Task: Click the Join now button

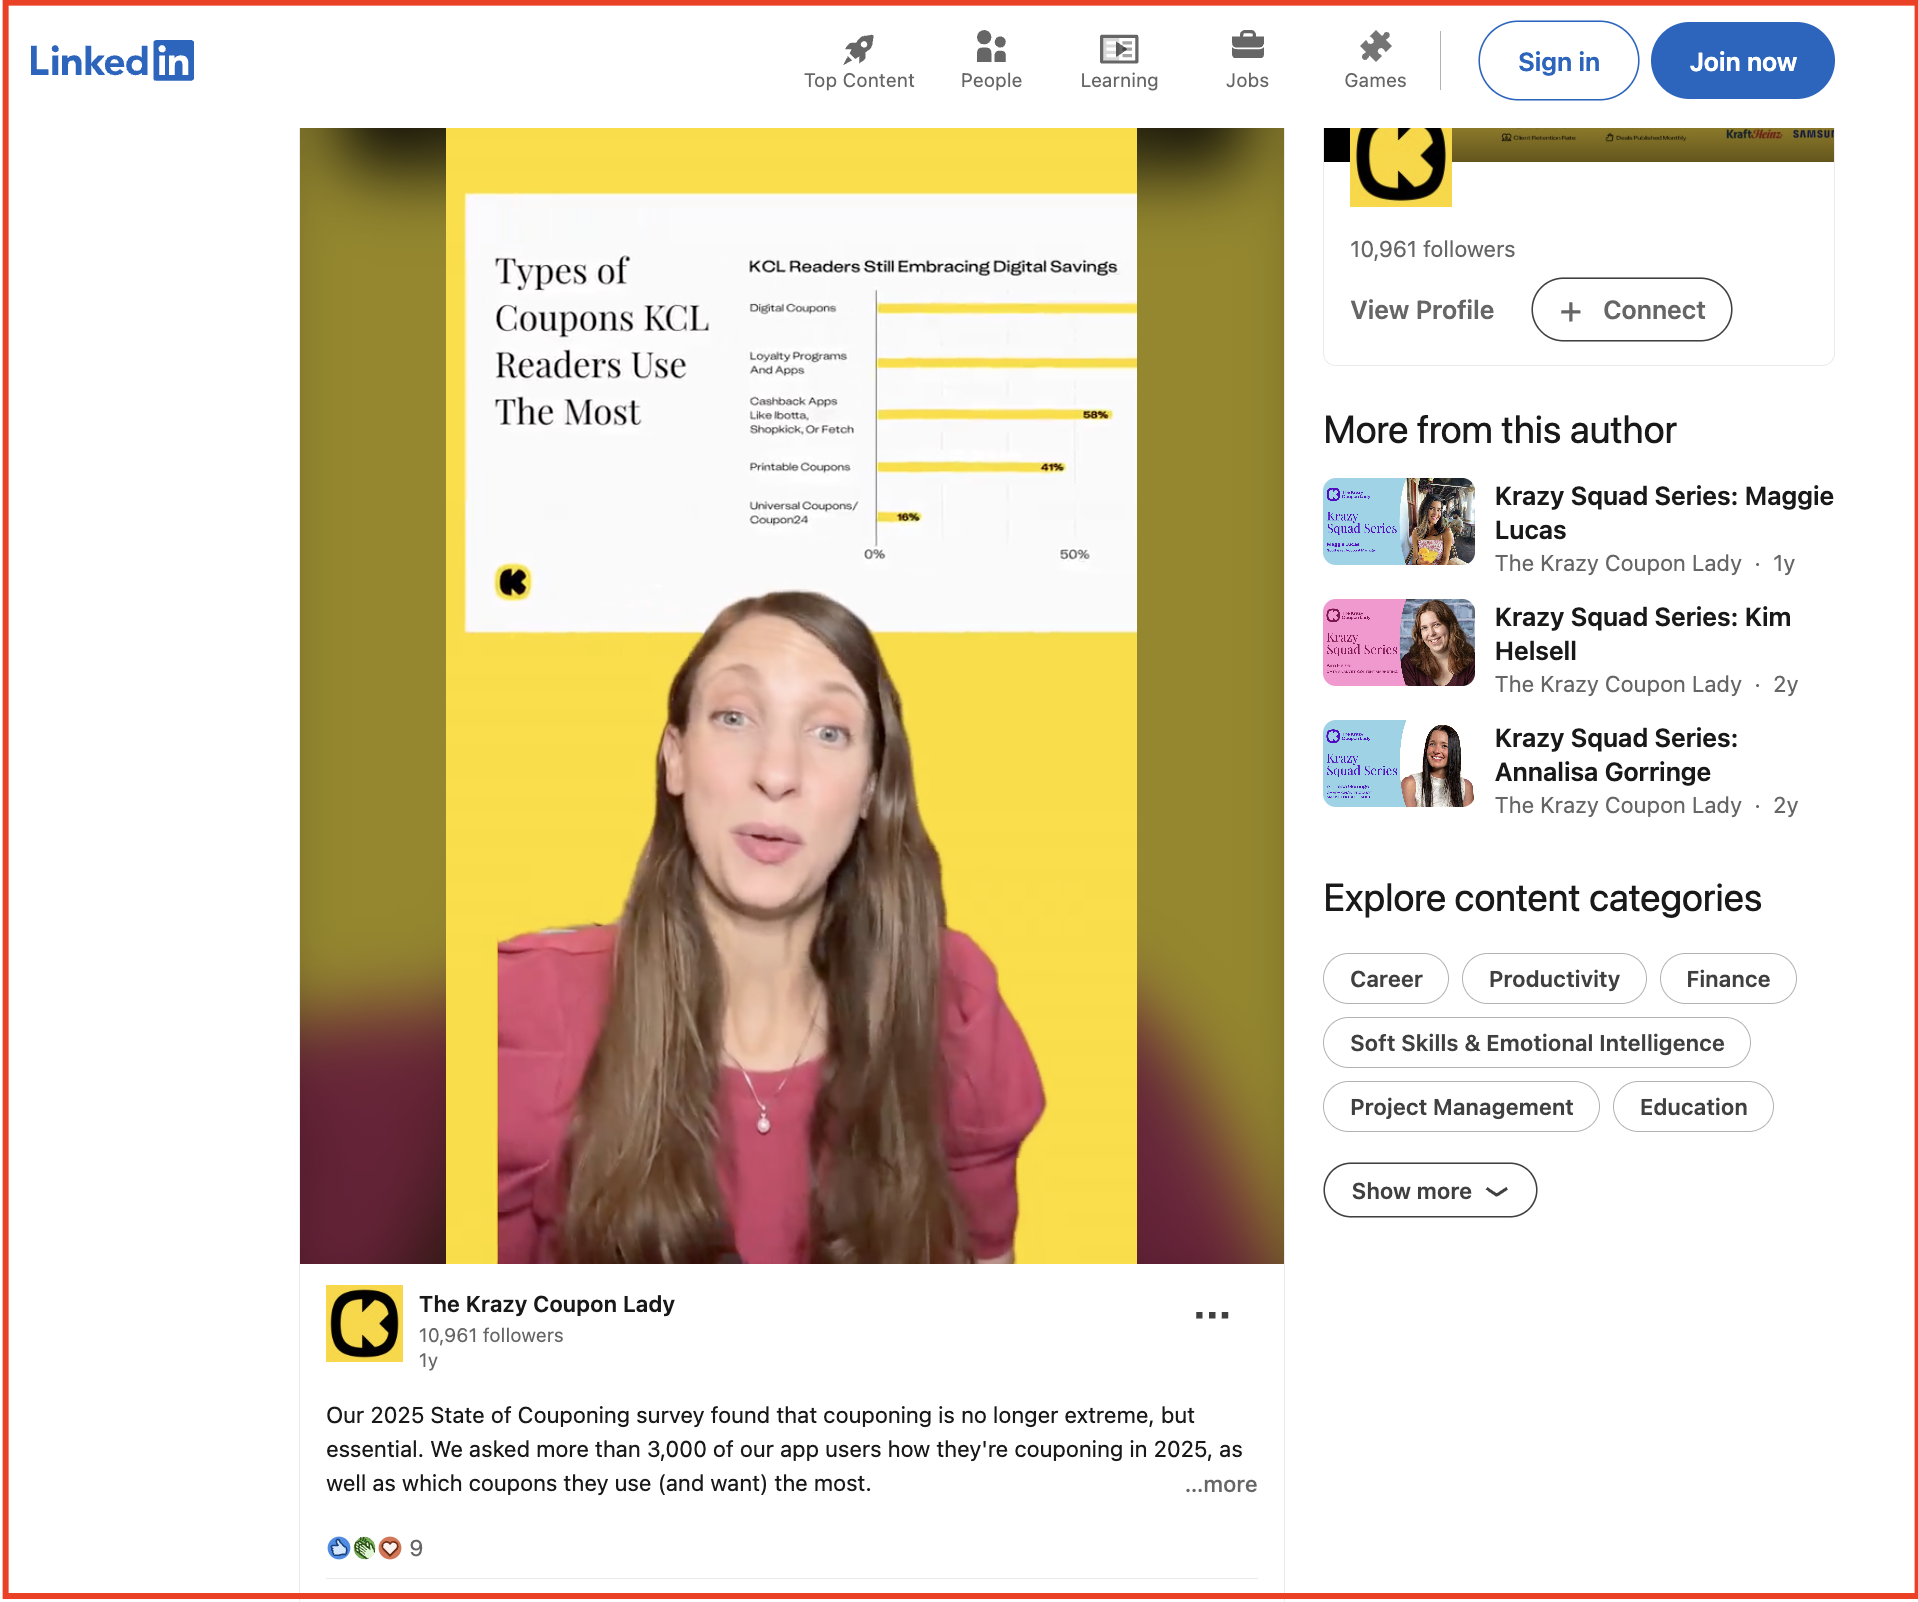Action: pos(1742,61)
